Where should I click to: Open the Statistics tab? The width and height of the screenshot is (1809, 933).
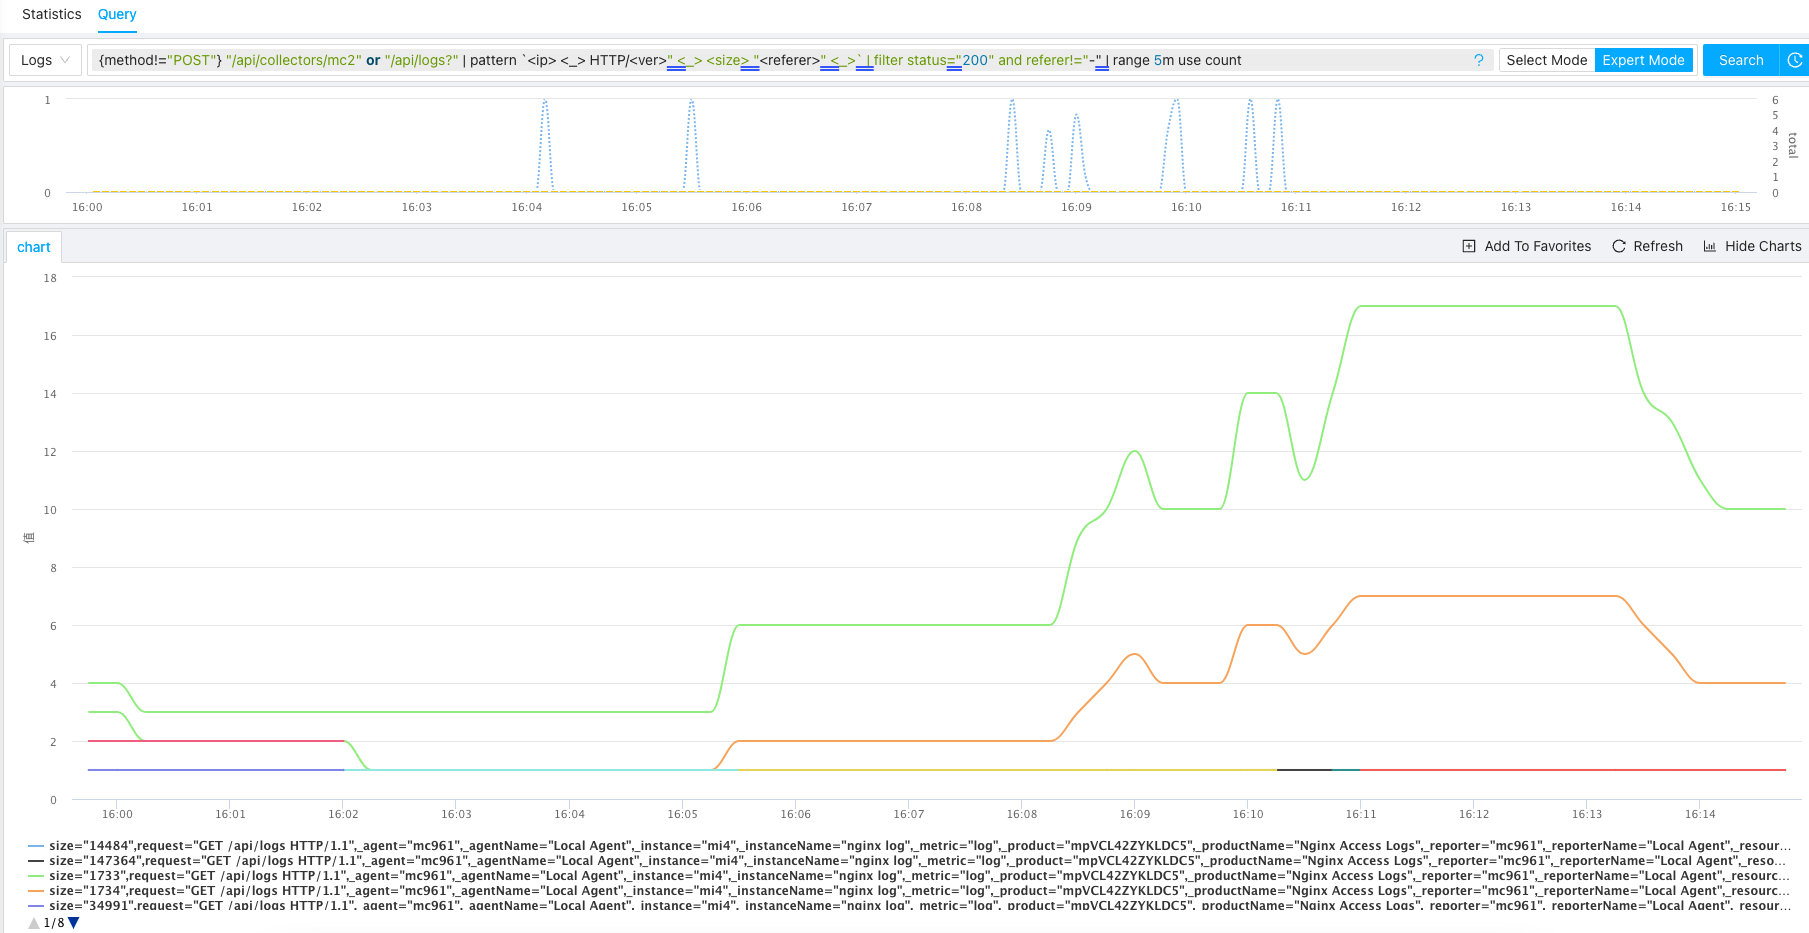[x=52, y=14]
